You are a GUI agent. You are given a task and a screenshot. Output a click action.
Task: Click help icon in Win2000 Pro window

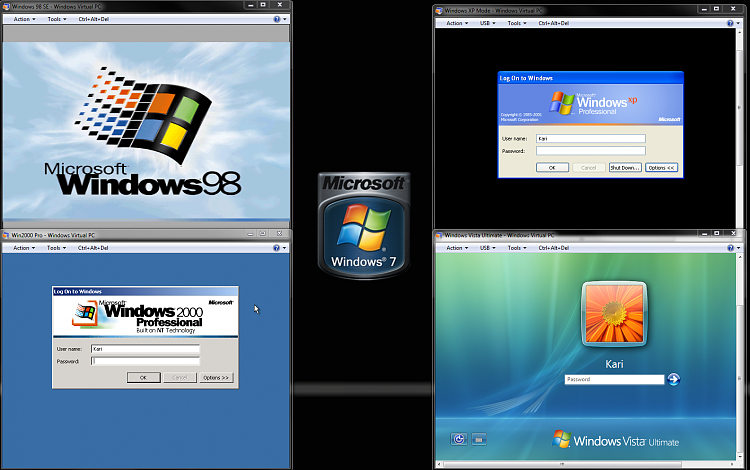(x=276, y=248)
